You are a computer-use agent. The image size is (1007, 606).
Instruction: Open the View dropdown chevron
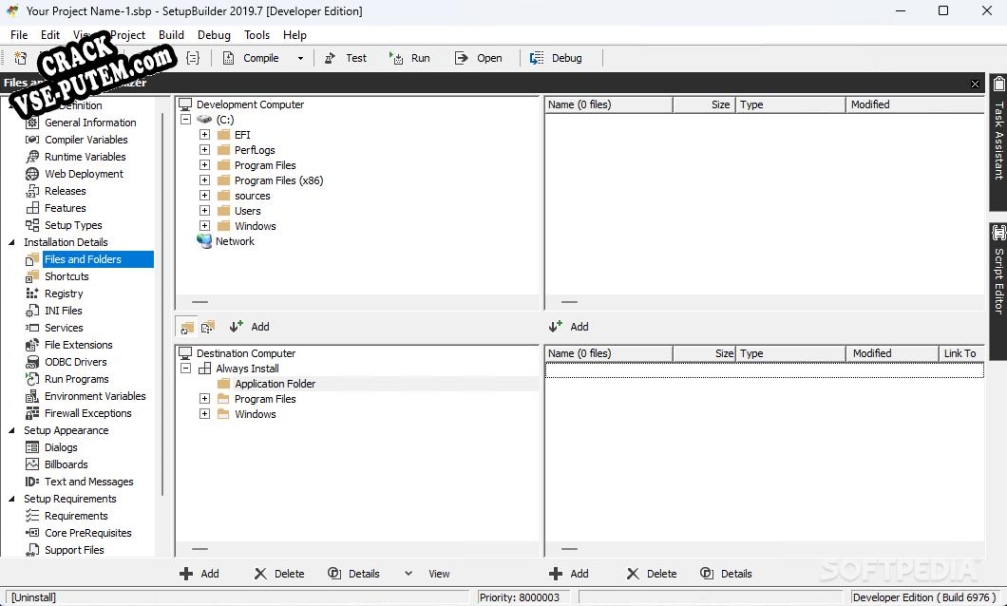coord(408,573)
